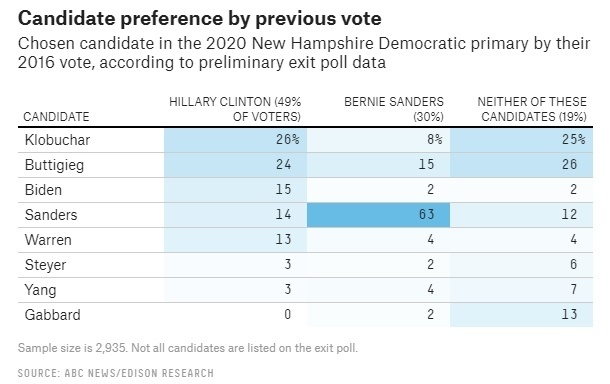
Task: Click the dark blue 63 cell
Action: pyautogui.click(x=378, y=215)
